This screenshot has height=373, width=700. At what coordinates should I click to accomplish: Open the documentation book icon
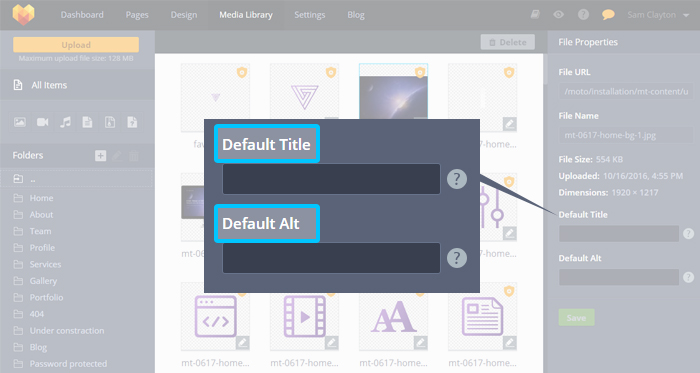pos(535,15)
